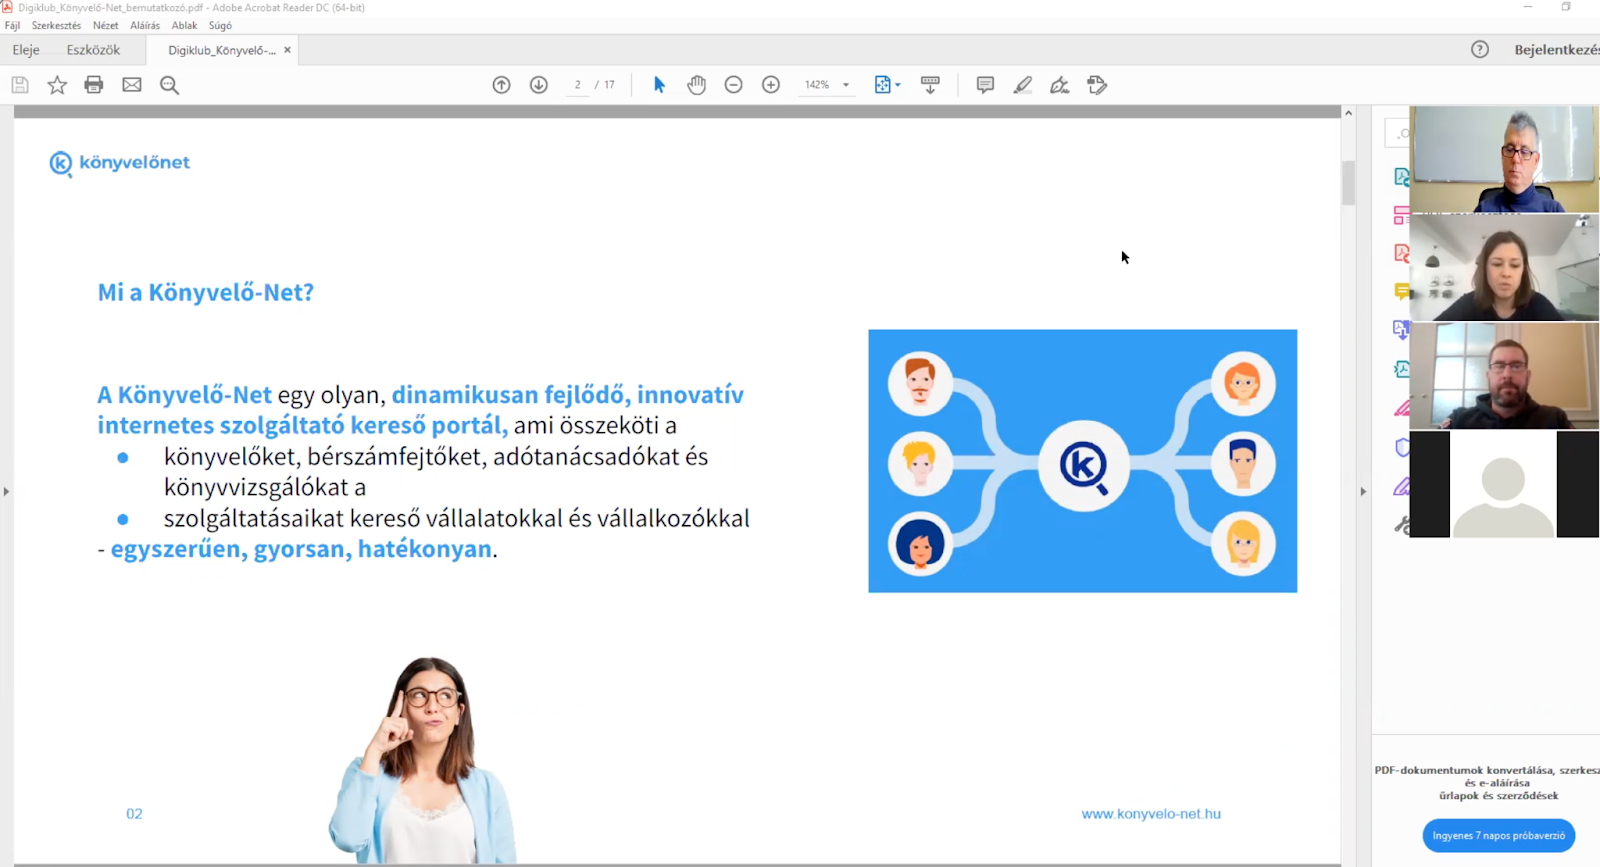Collapse the right tools pane arrow

1363,491
